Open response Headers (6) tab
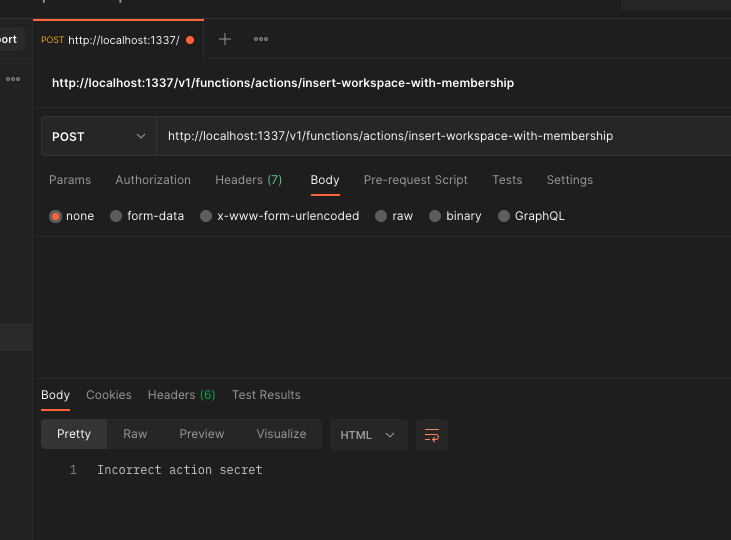 pyautogui.click(x=181, y=395)
